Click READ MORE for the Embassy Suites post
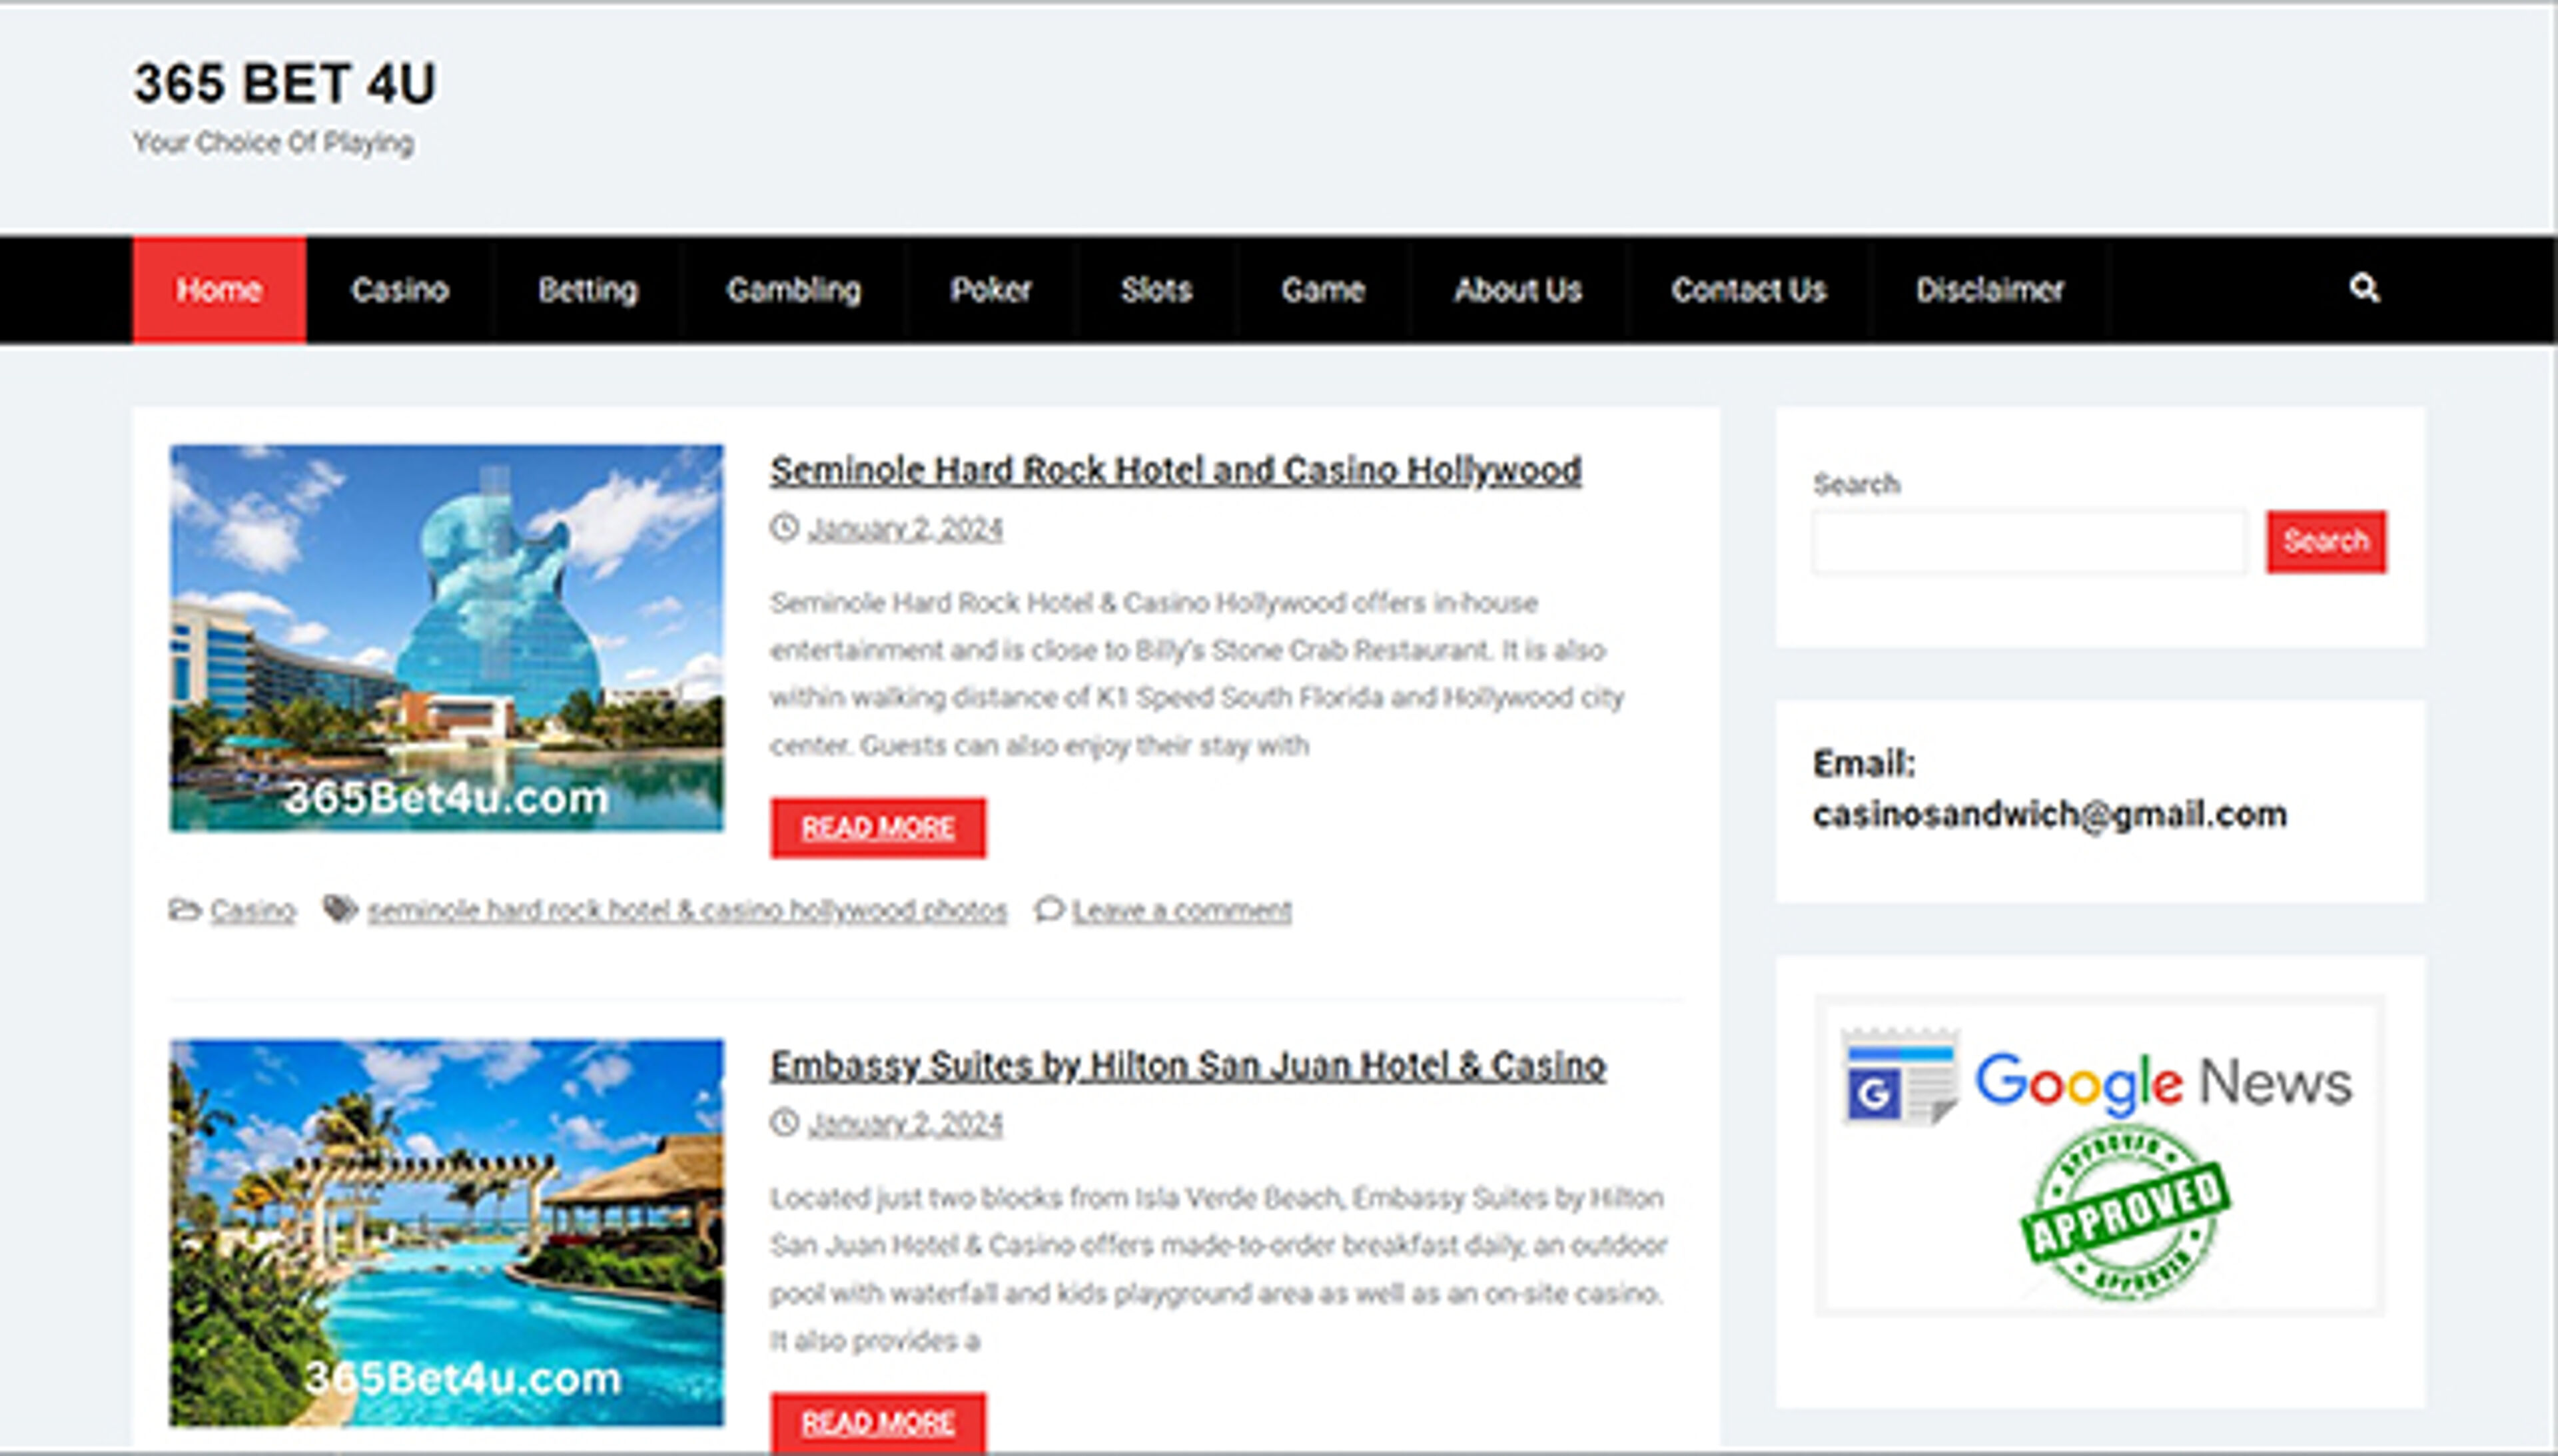The image size is (2558, 1456). [x=877, y=1421]
